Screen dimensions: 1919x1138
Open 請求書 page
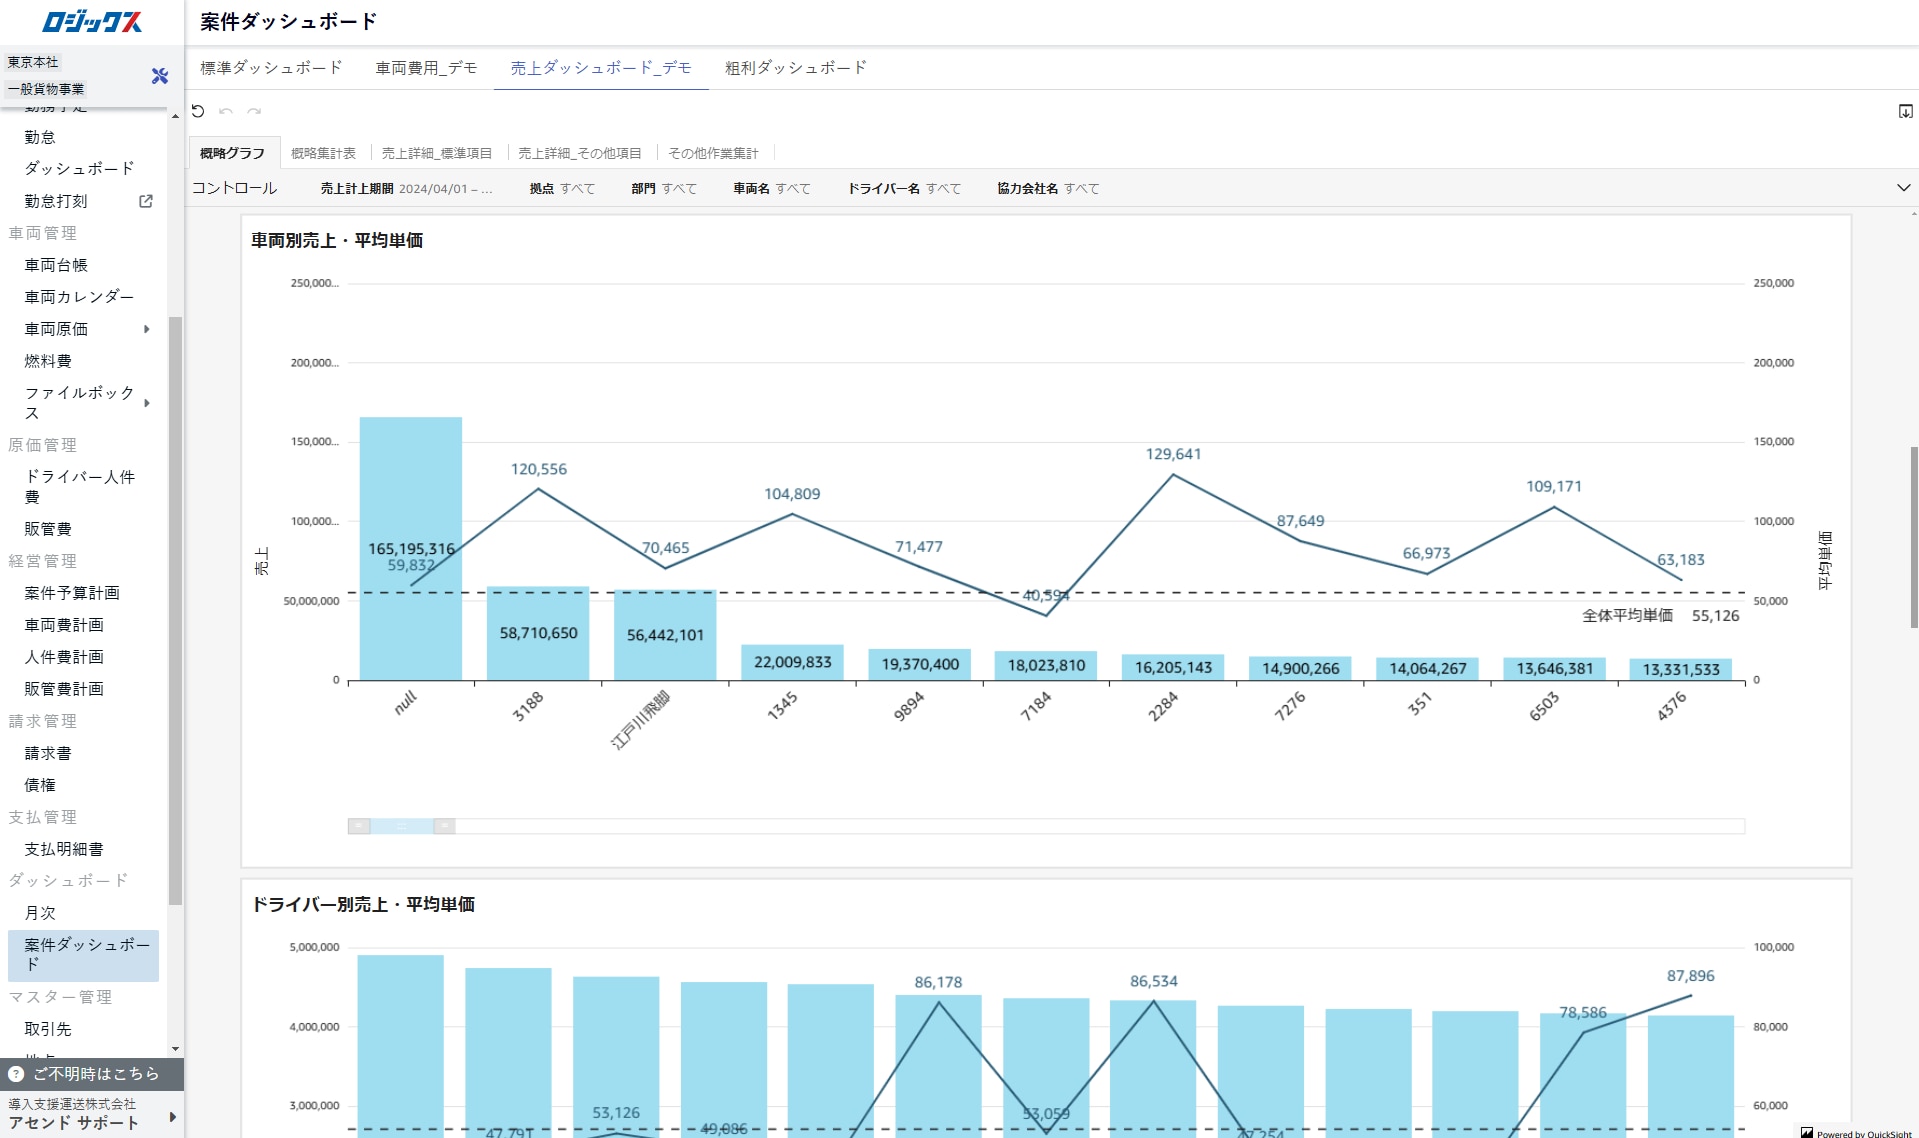coord(48,753)
